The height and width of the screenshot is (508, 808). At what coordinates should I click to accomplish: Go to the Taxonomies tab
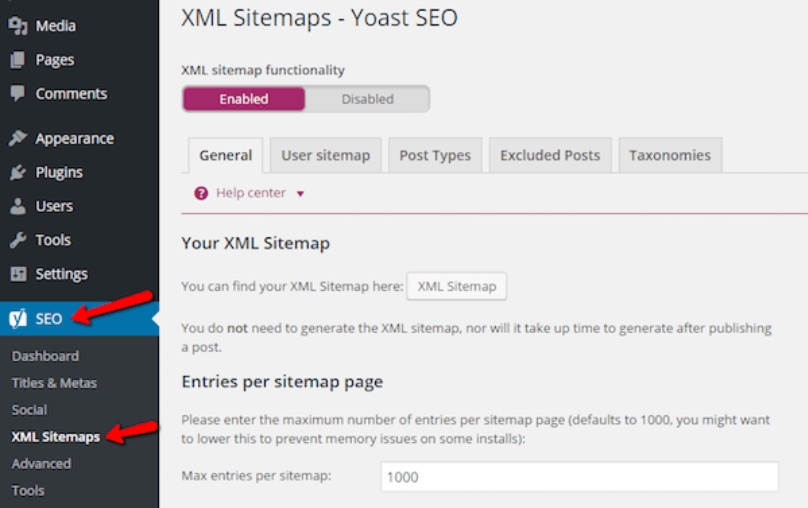(670, 155)
